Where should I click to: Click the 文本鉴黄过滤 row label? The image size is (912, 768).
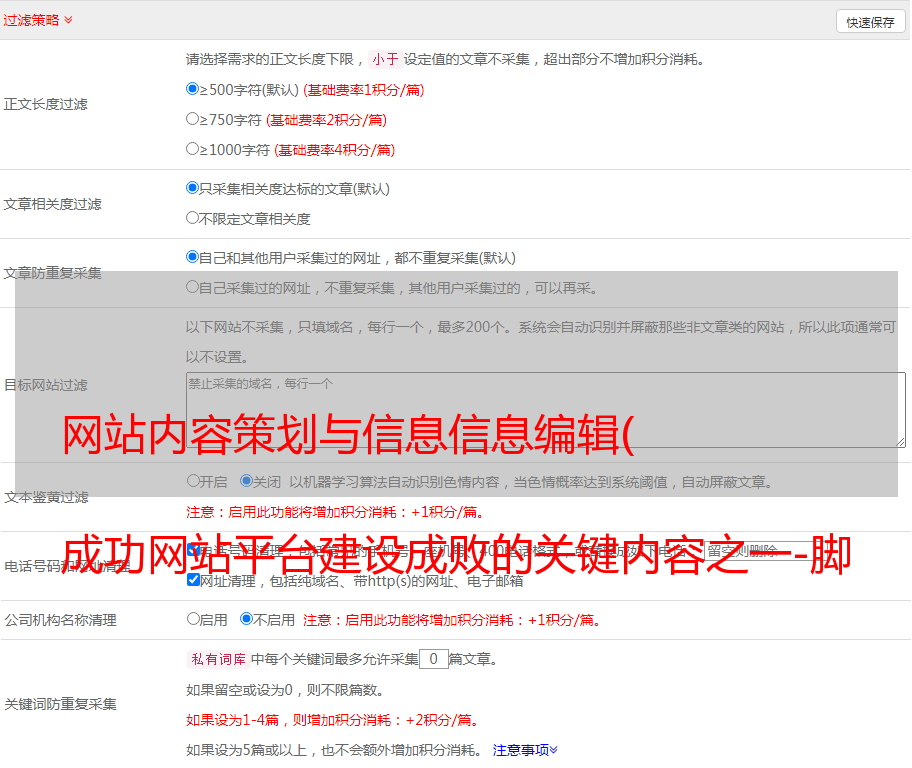pyautogui.click(x=47, y=497)
